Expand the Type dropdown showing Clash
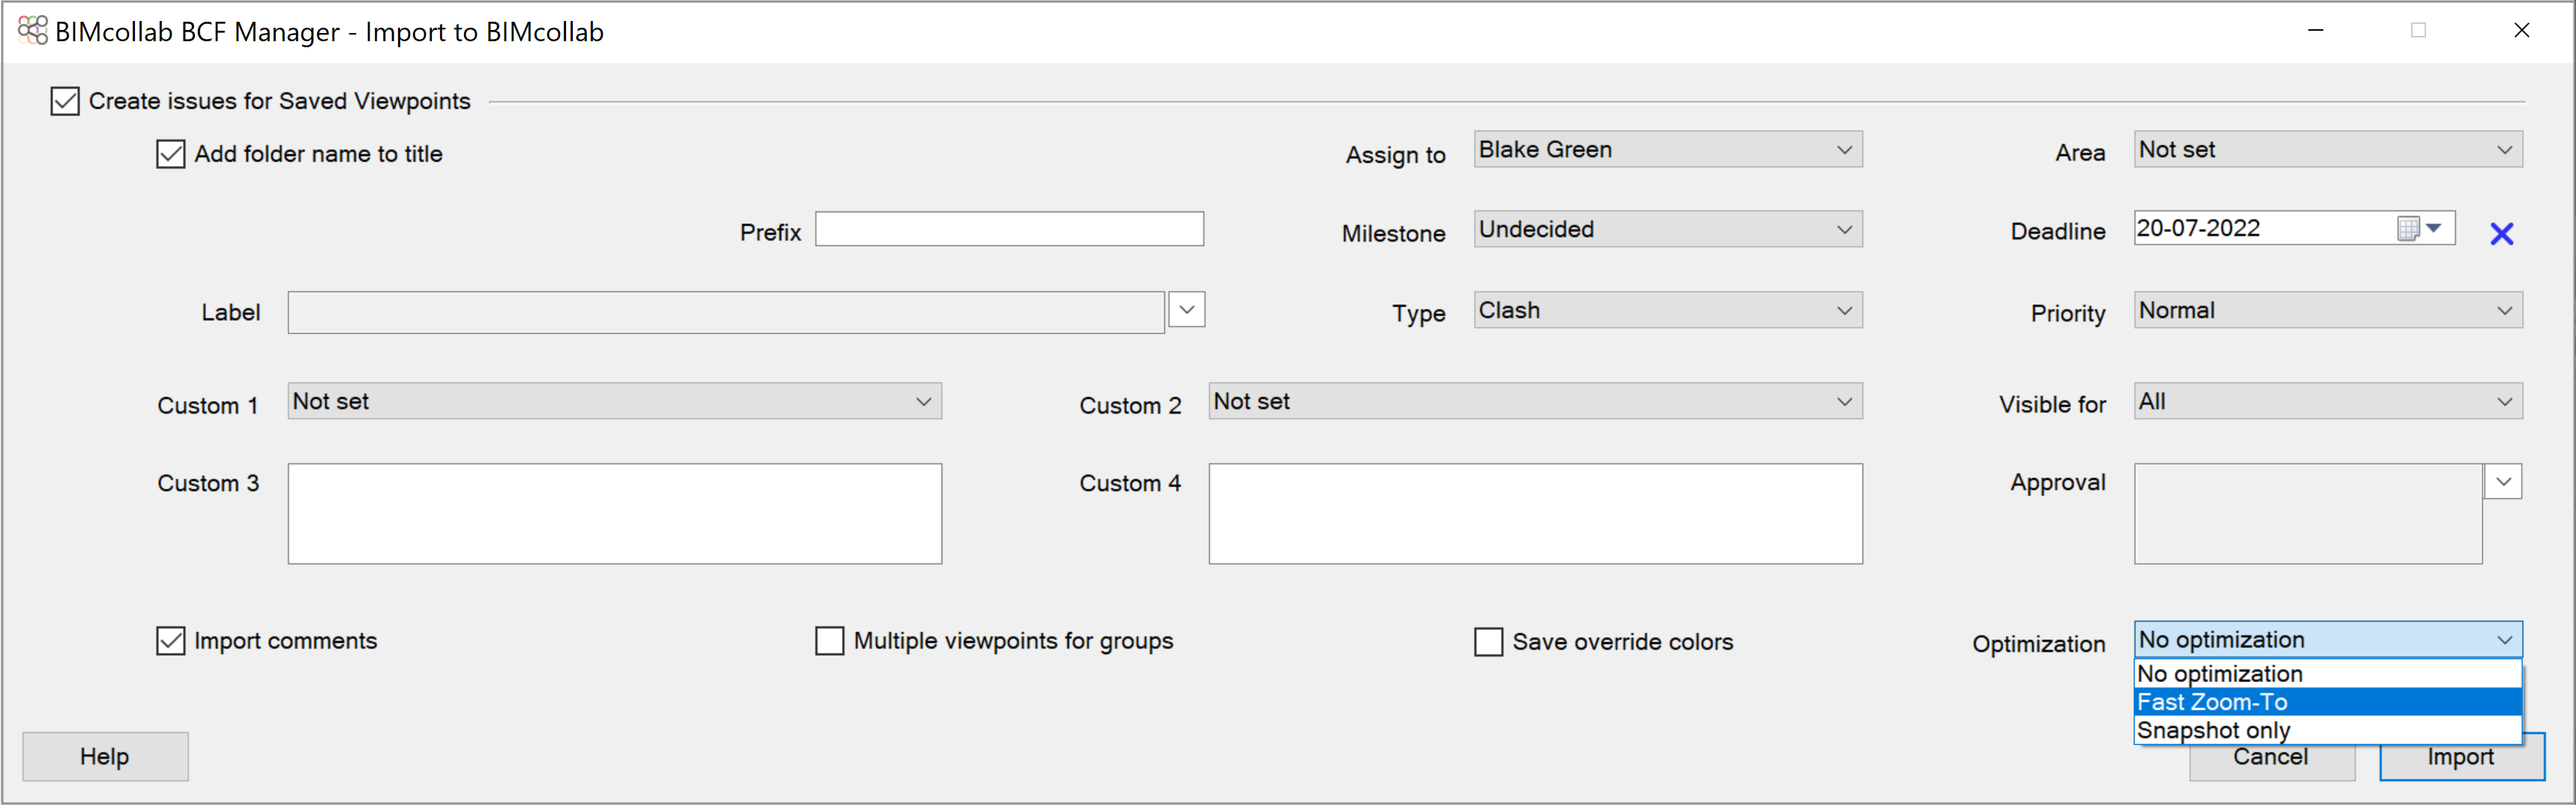Viewport: 2576px width, 805px height. [x=1667, y=311]
